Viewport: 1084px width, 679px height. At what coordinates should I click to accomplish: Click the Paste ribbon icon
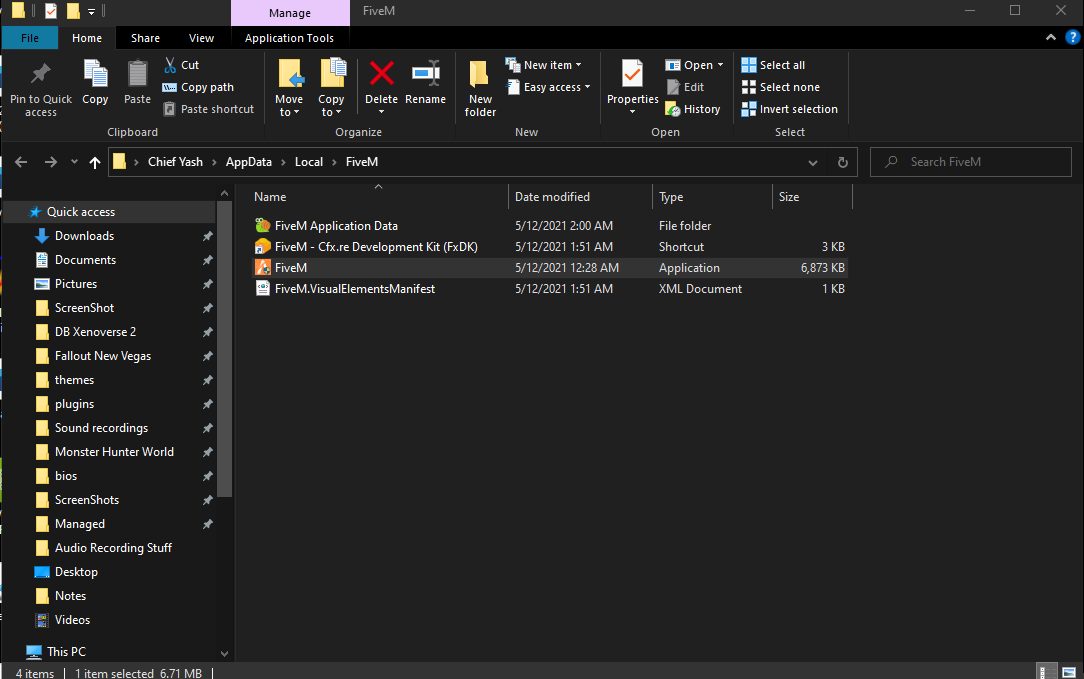click(137, 74)
